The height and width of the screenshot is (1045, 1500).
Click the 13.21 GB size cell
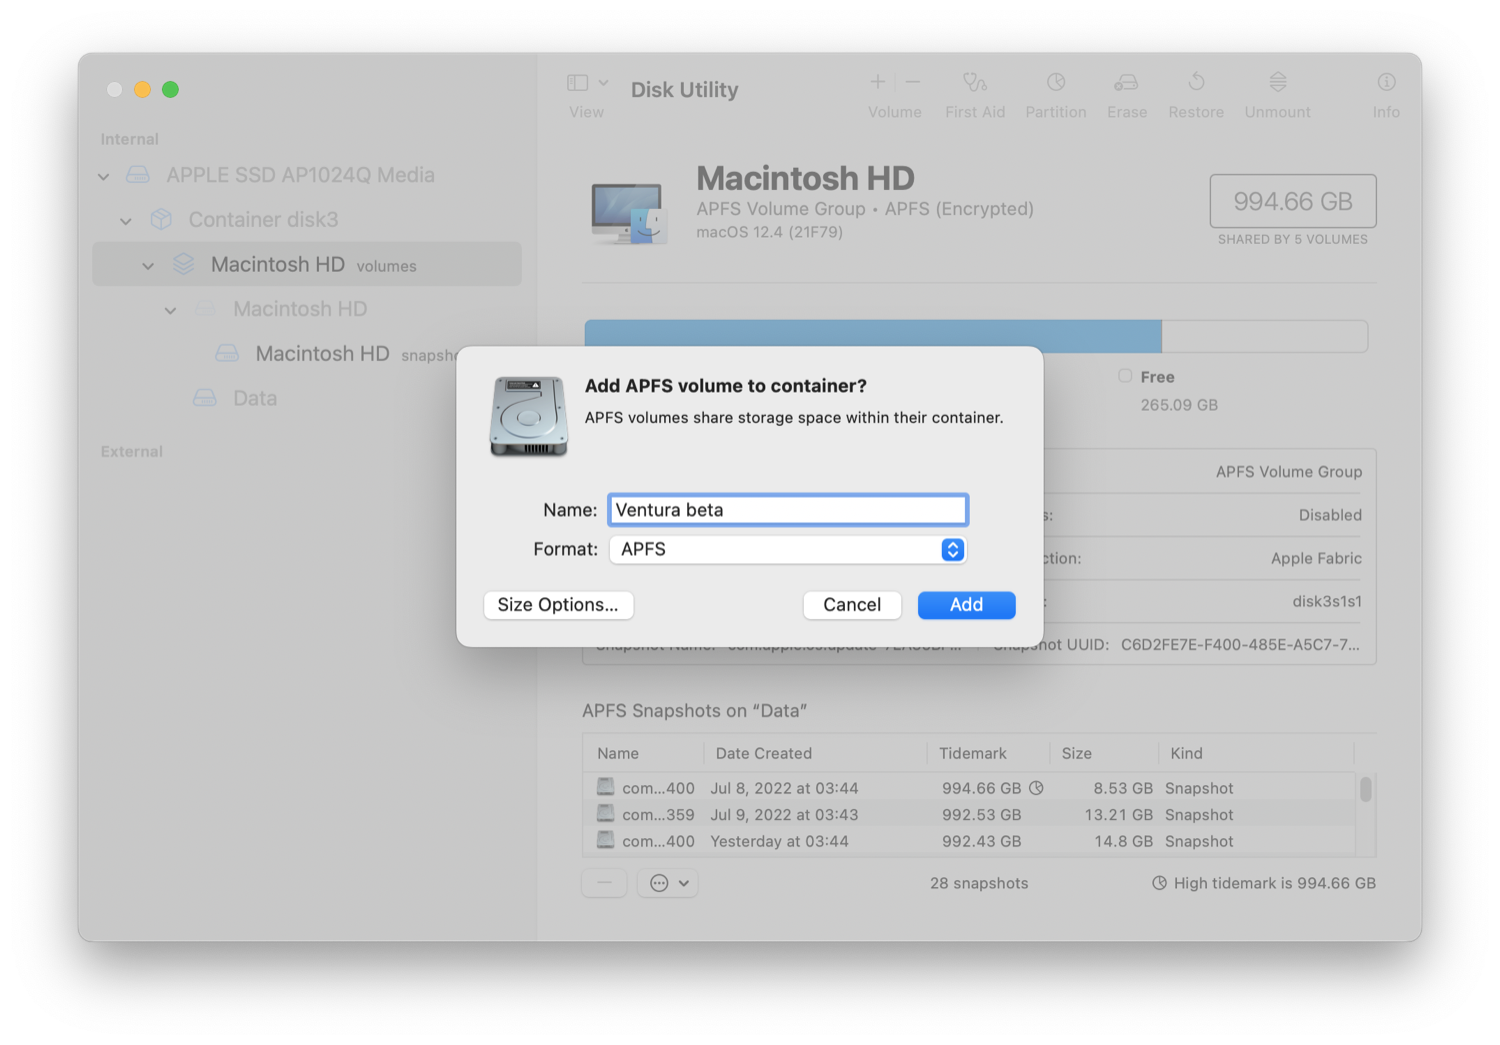(1119, 815)
